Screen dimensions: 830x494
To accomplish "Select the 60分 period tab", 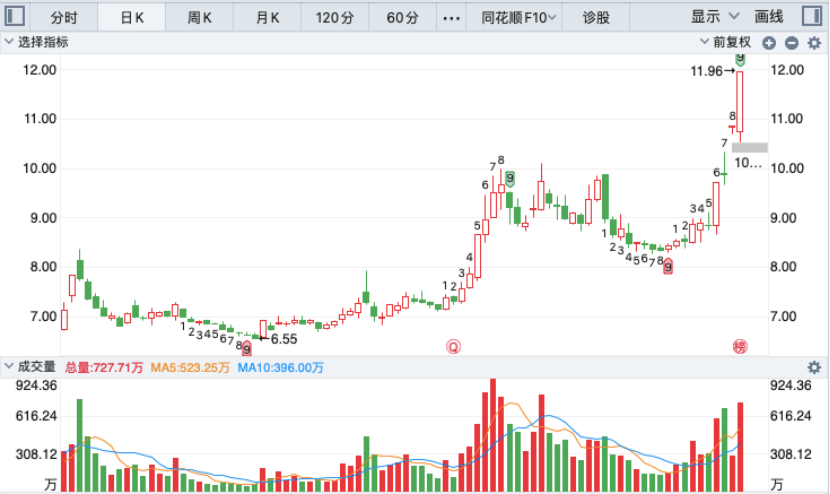I will pyautogui.click(x=402, y=17).
